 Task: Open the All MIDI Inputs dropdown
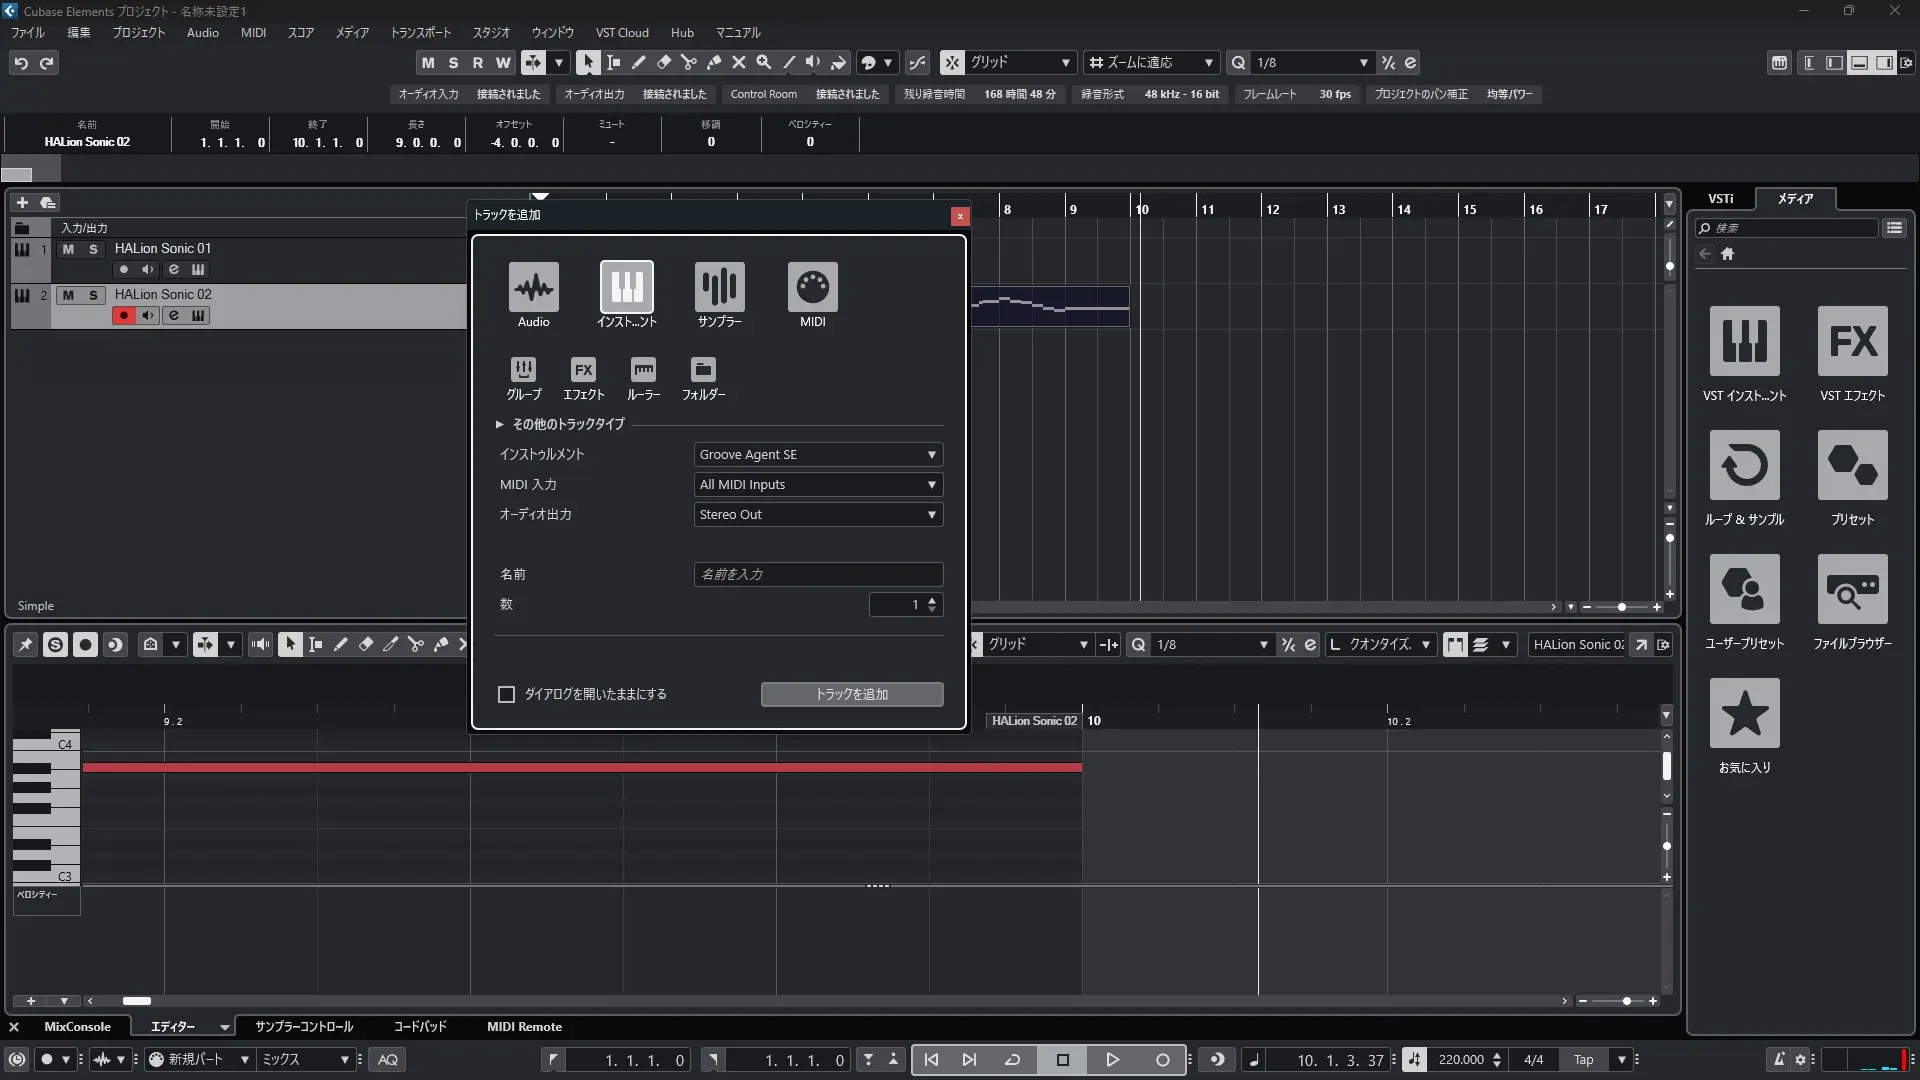point(818,485)
